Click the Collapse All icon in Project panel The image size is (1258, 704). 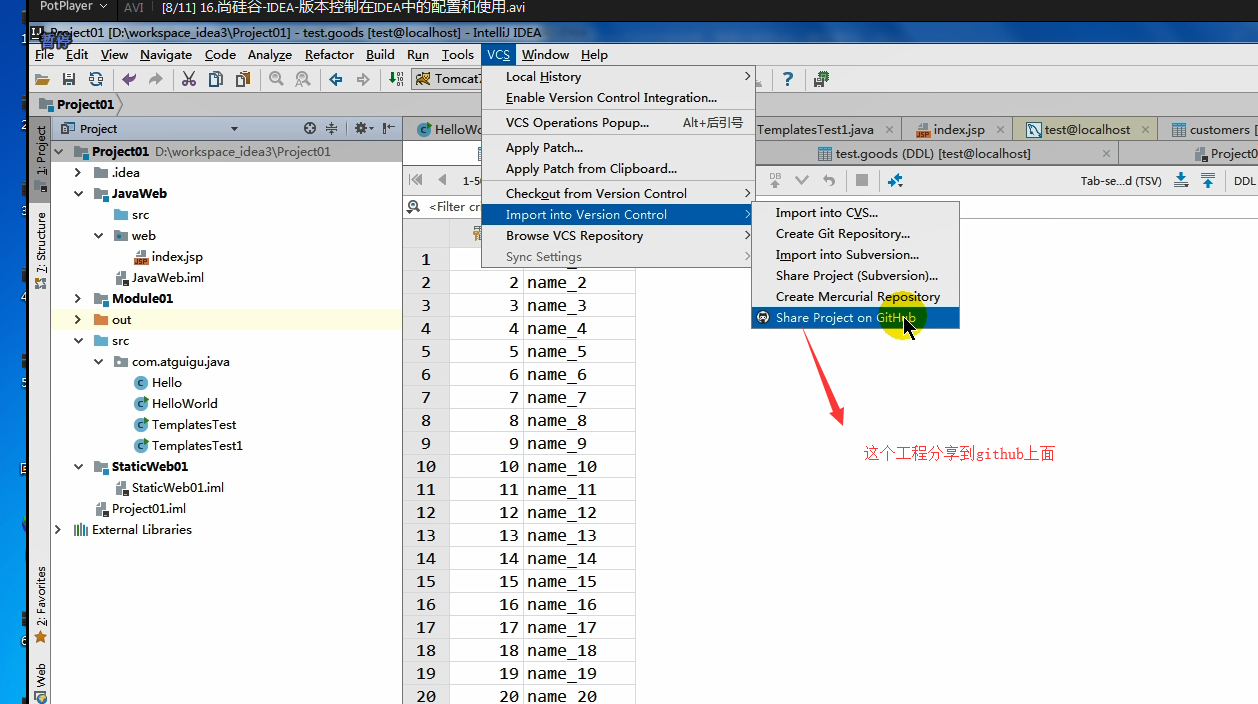(332, 128)
